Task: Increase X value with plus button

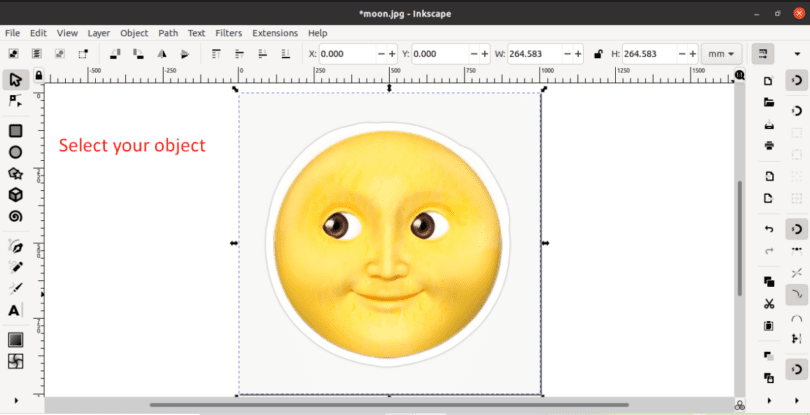Action: point(392,54)
